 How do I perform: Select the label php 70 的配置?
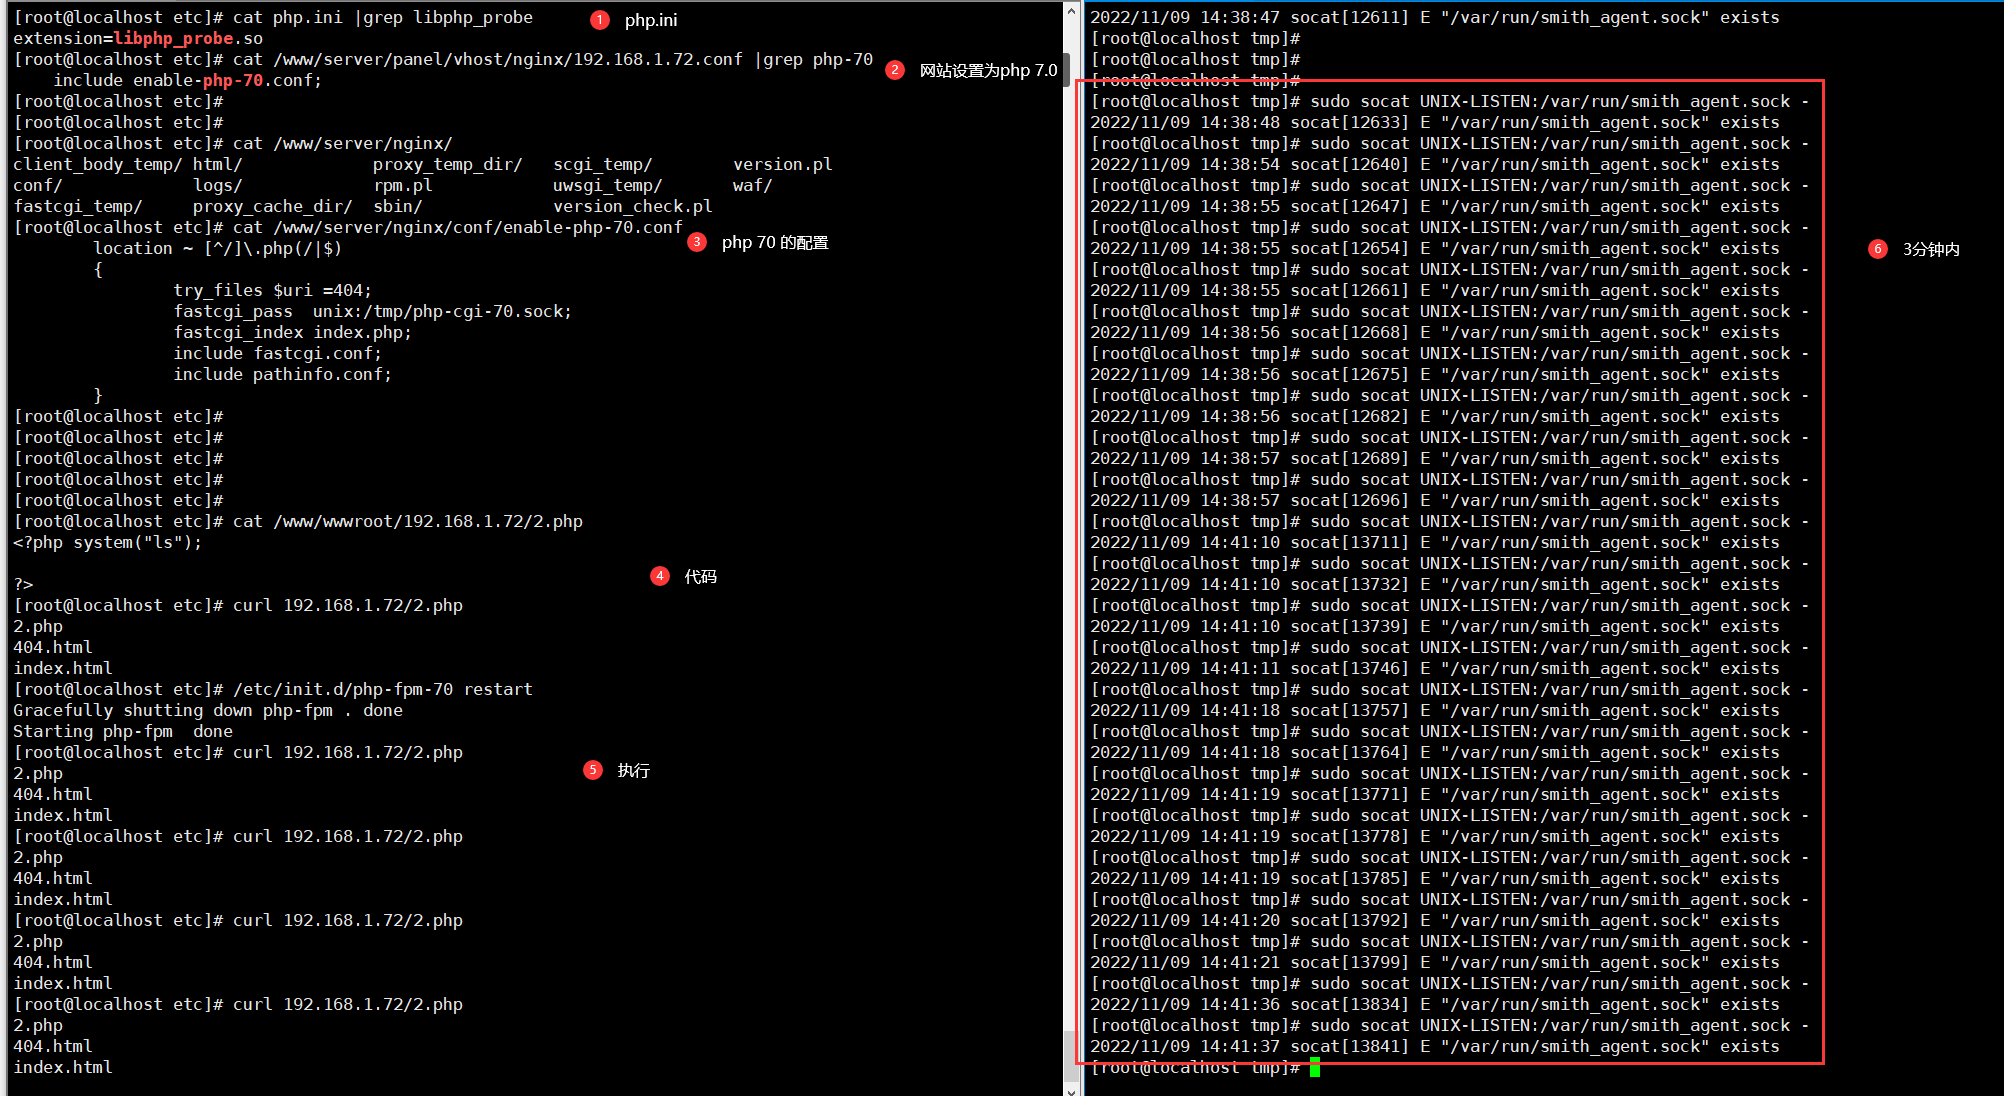pyautogui.click(x=775, y=242)
